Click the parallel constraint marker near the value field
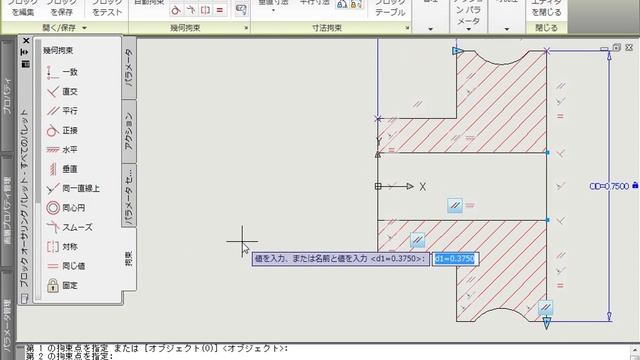This screenshot has width=640, height=360. click(417, 240)
